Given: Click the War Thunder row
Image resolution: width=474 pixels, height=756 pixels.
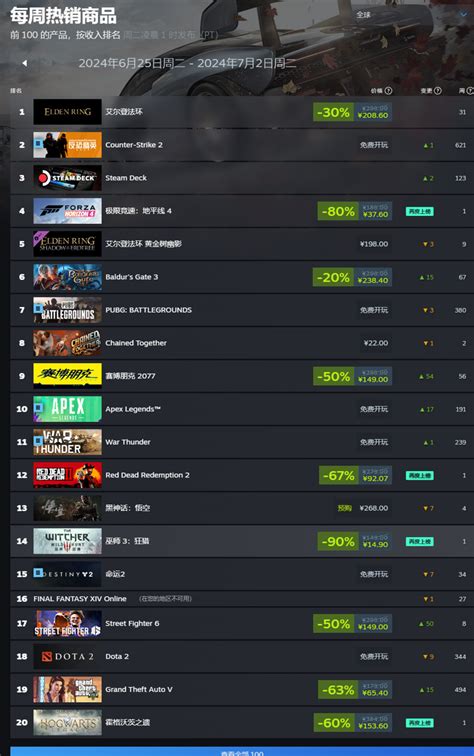Looking at the screenshot, I should 242,442.
